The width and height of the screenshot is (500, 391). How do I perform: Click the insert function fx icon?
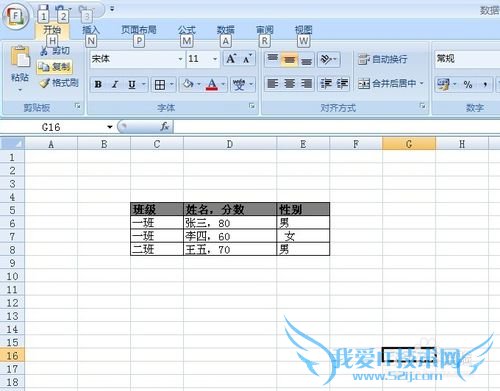(x=165, y=127)
